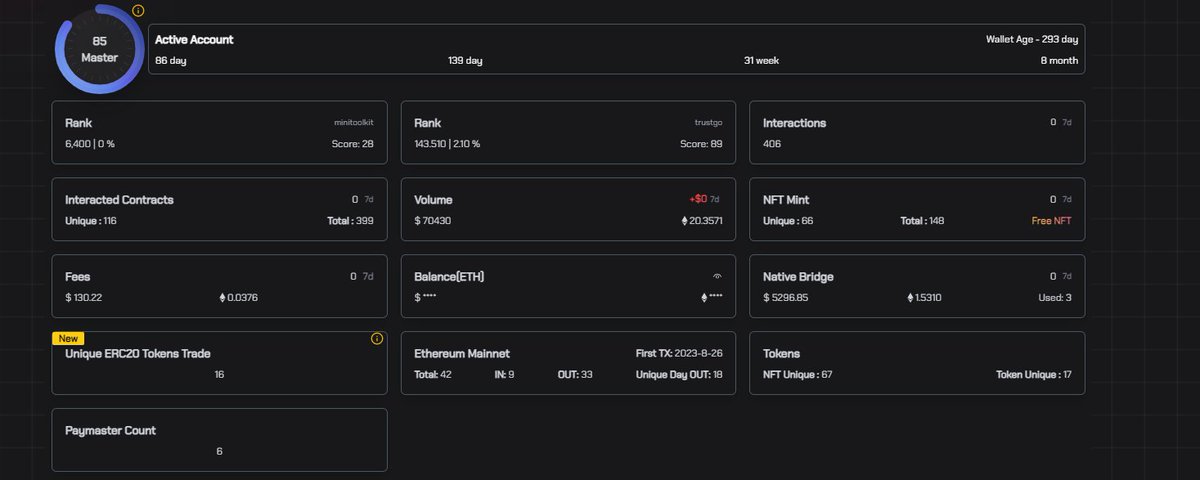Click the 31 week value
This screenshot has width=1200, height=480.
pos(761,60)
